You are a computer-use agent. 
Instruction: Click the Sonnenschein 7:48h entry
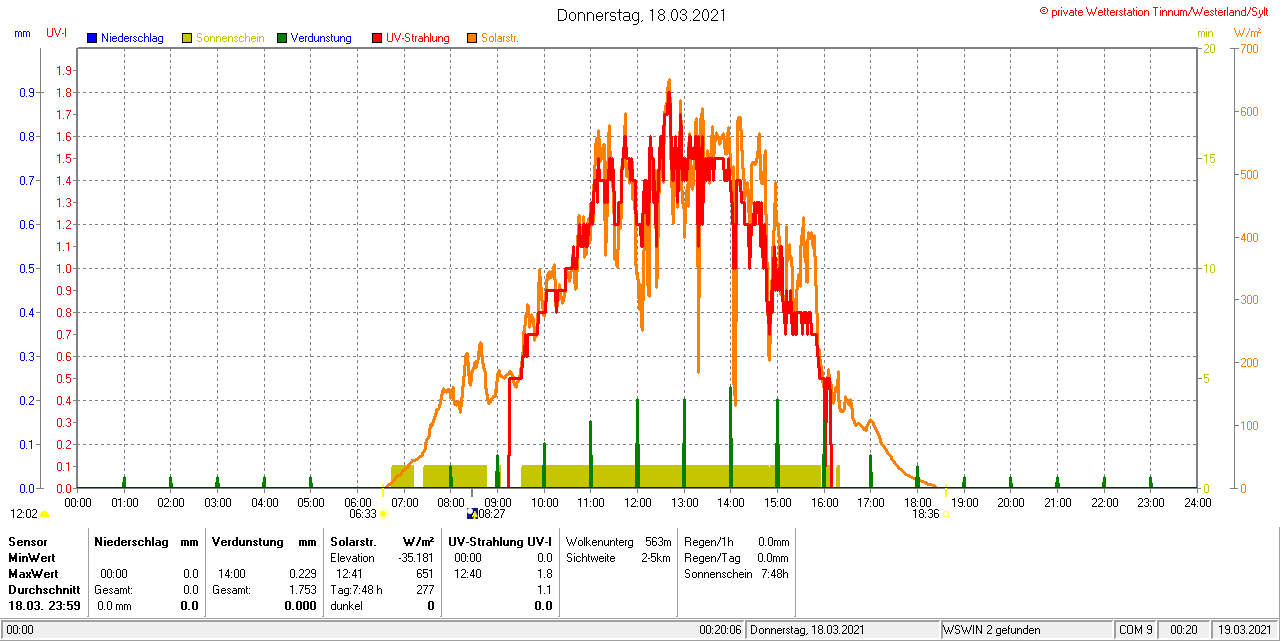737,574
